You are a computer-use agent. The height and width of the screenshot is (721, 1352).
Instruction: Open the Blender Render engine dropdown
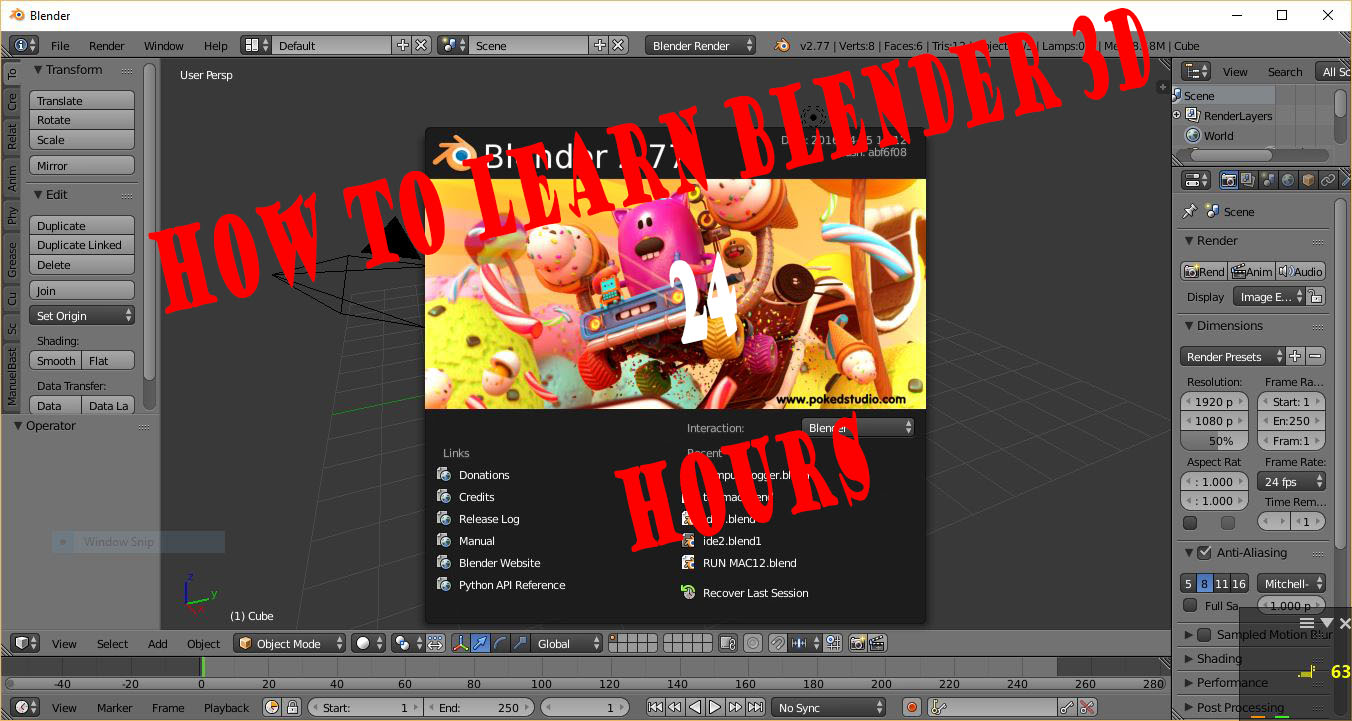[x=700, y=45]
